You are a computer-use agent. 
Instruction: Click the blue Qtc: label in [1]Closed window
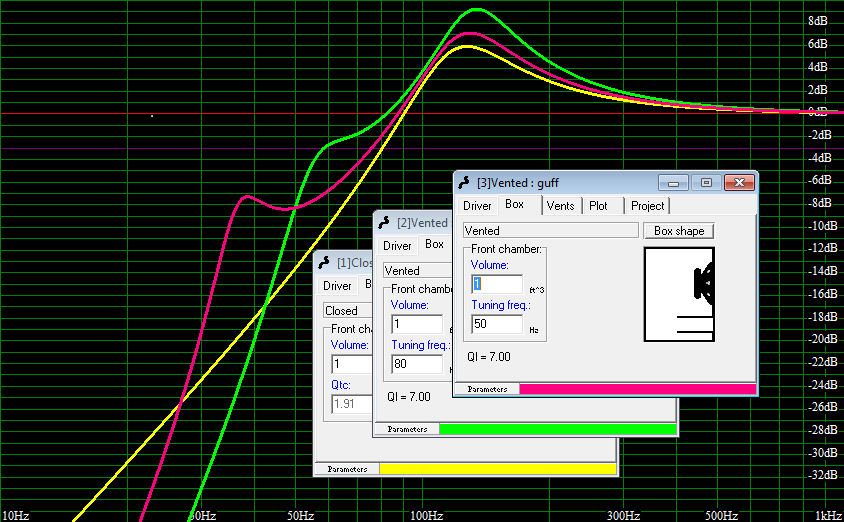tap(341, 385)
